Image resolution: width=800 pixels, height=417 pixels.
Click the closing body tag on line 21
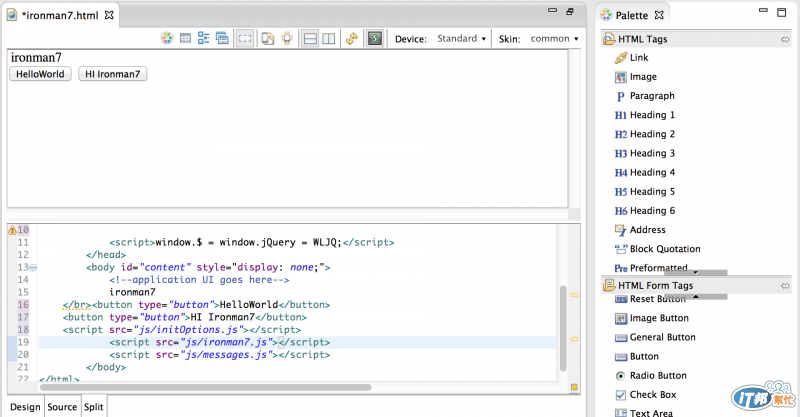[106, 367]
